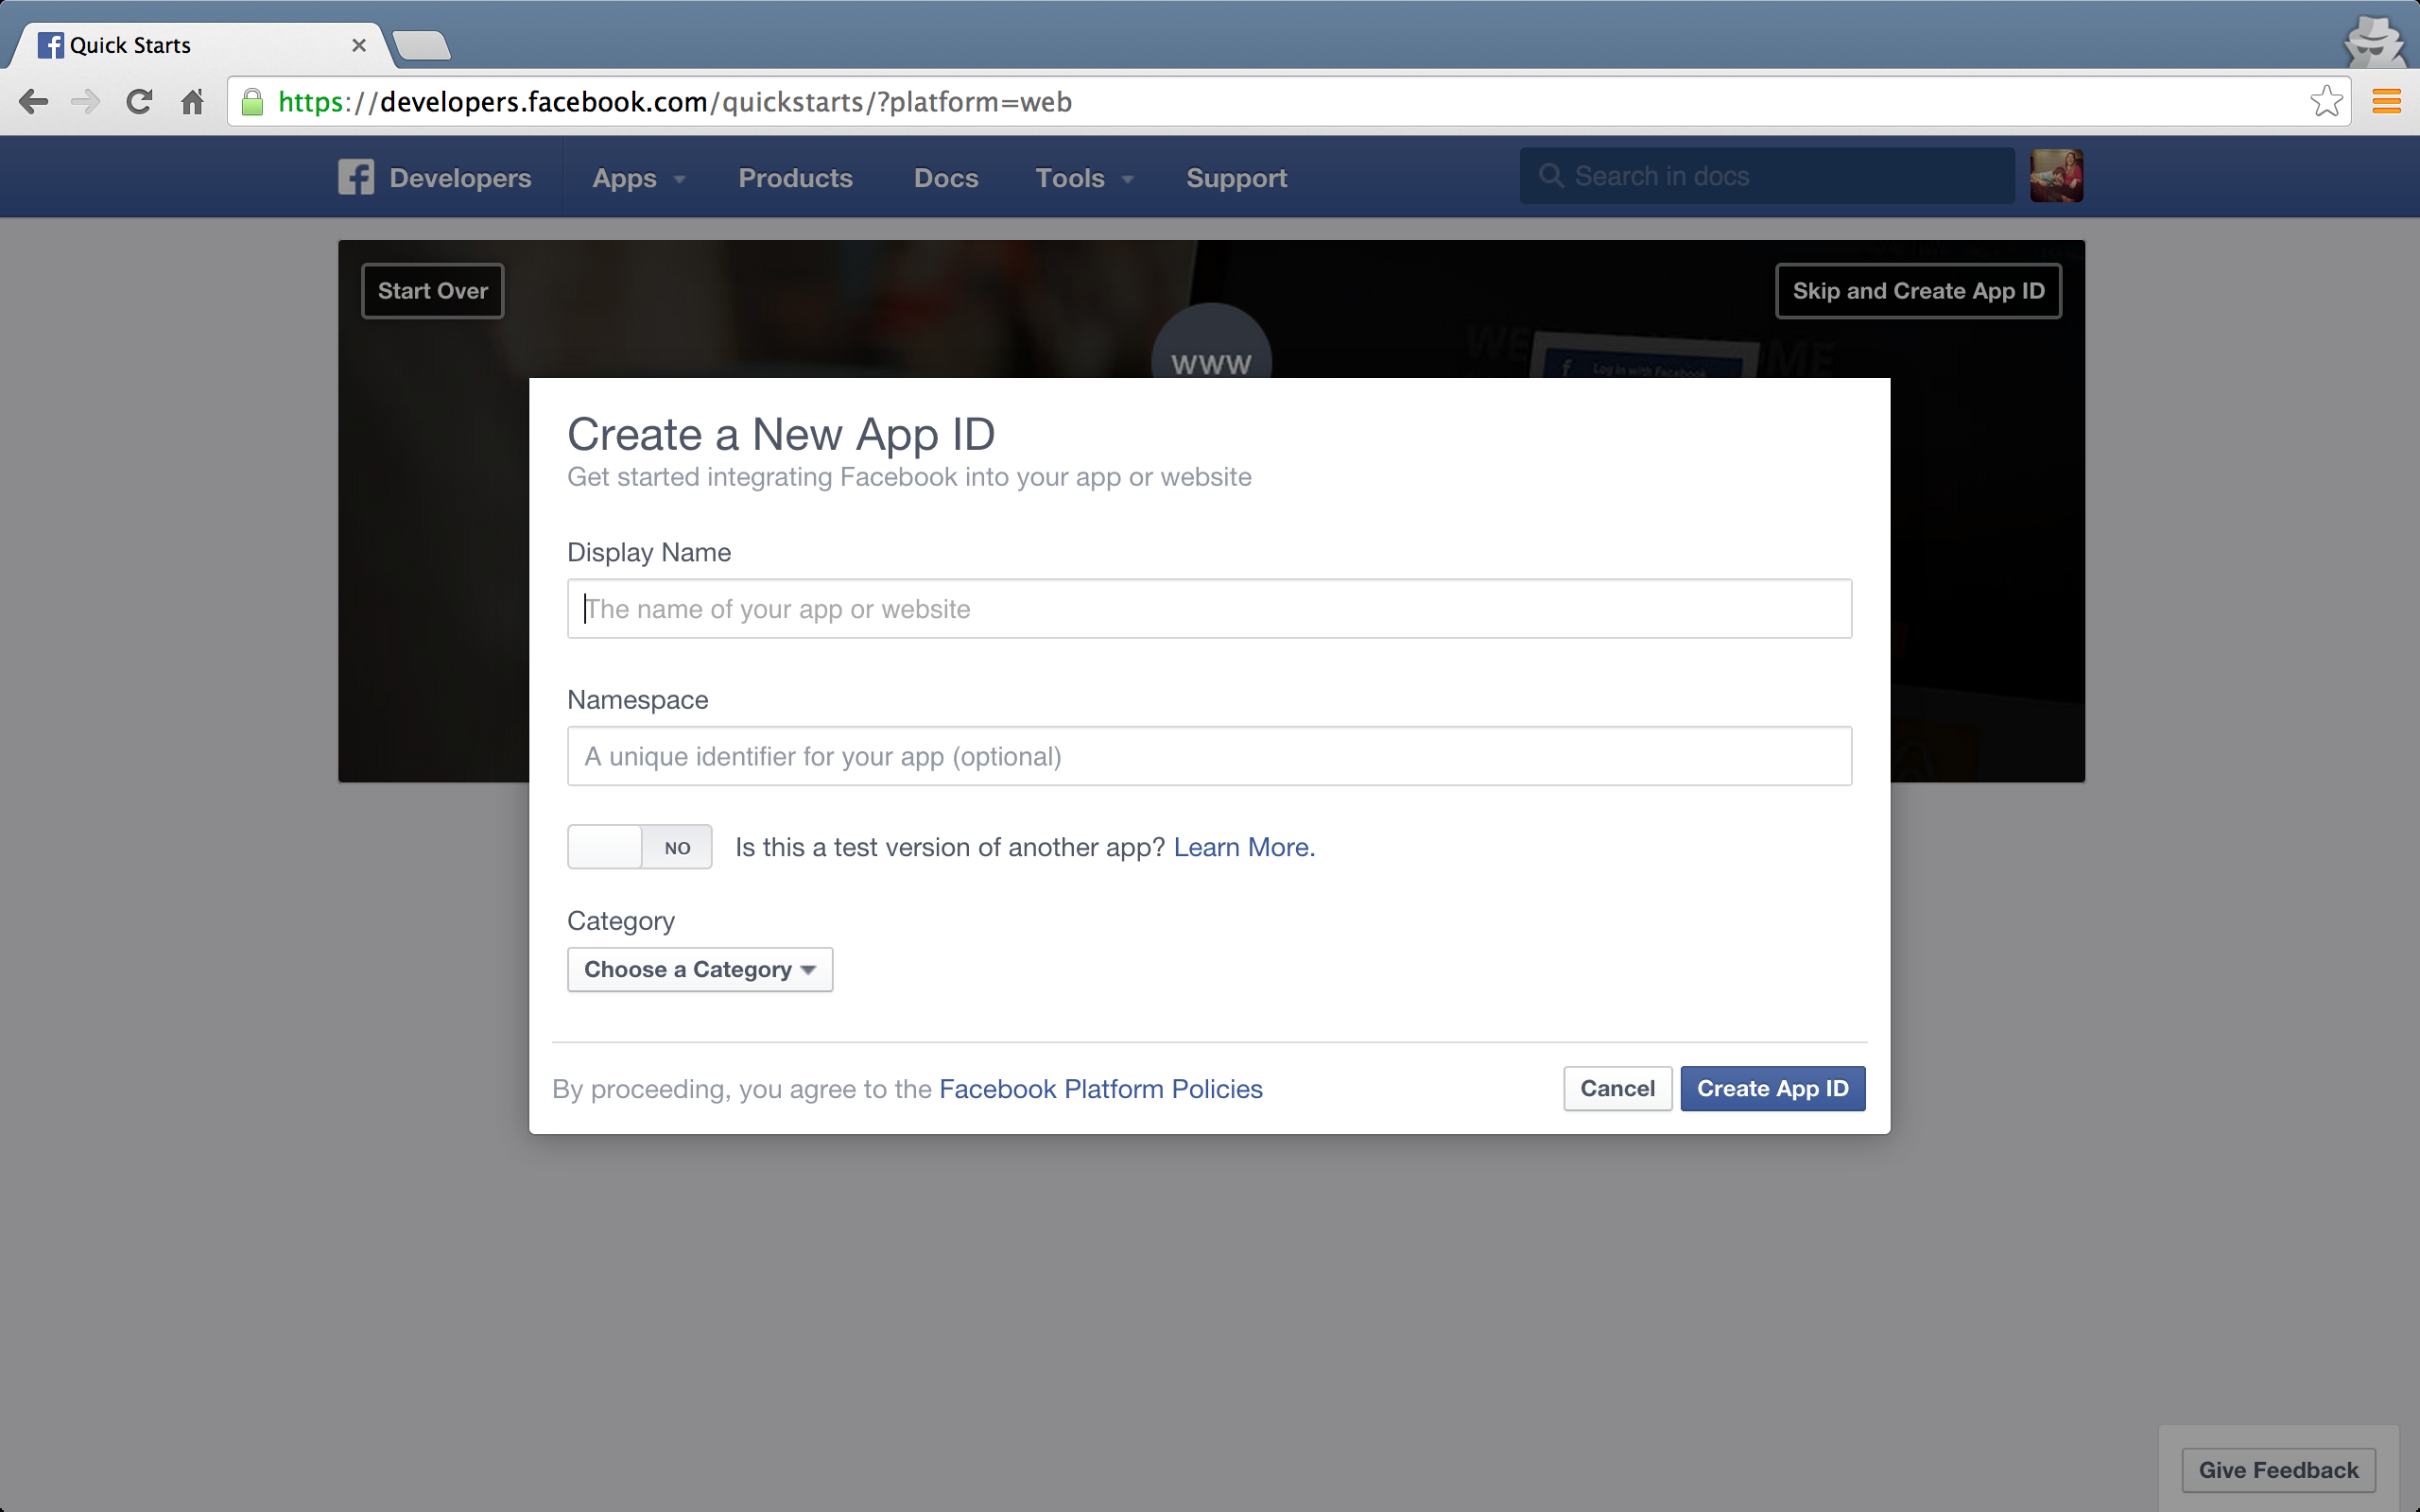Click the Namespace input field

tap(1209, 756)
